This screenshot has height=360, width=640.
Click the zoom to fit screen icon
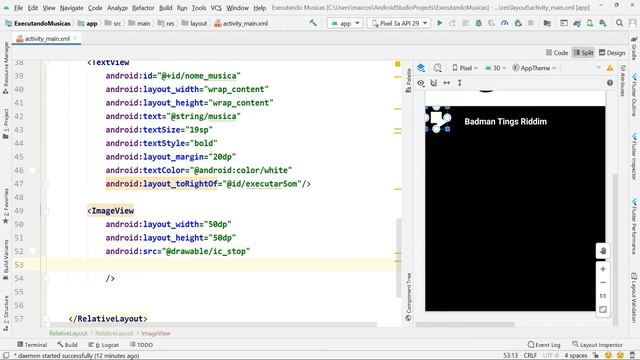click(x=603, y=309)
